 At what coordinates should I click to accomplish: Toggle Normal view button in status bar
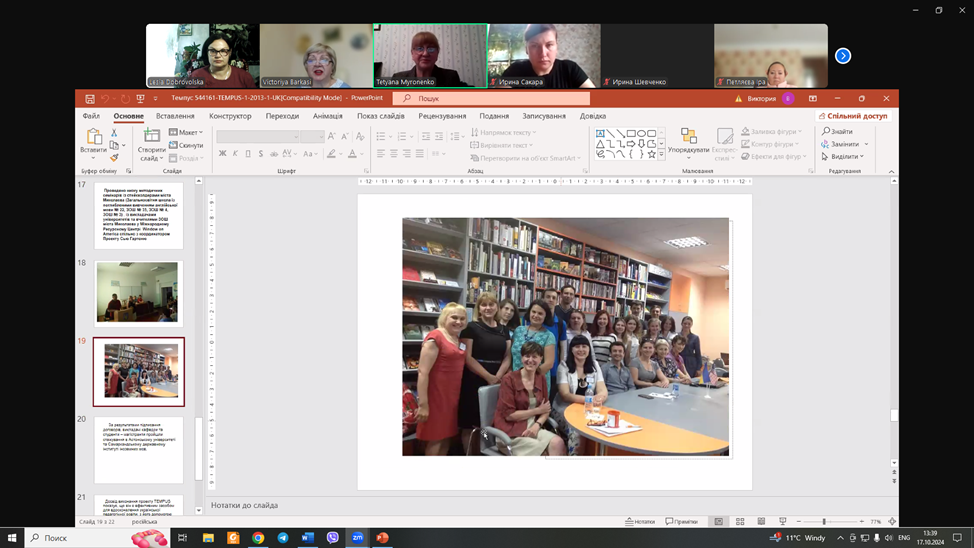coord(718,522)
